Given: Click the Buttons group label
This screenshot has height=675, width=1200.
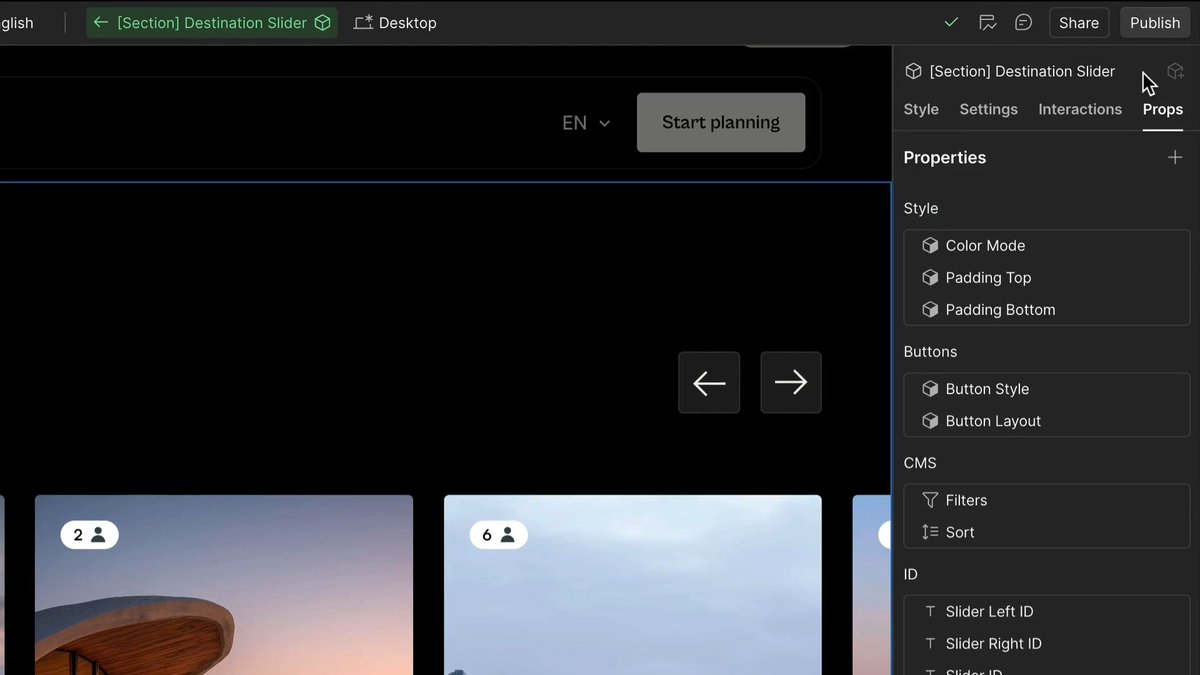Looking at the screenshot, I should pos(930,352).
